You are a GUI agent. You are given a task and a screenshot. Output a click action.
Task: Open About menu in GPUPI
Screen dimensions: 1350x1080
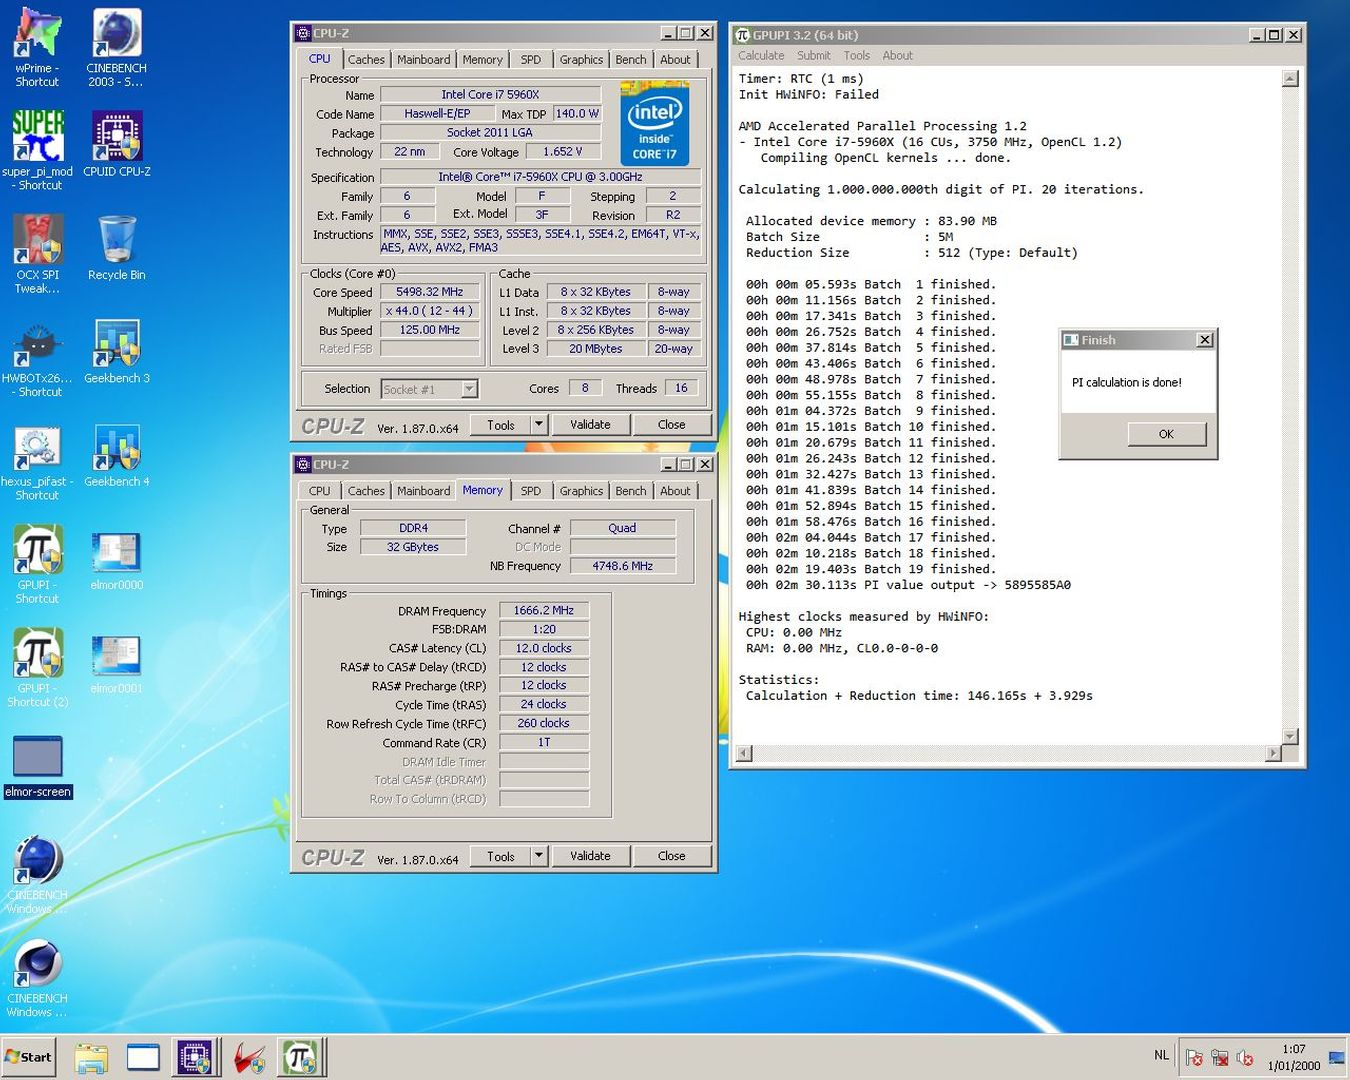pos(897,56)
